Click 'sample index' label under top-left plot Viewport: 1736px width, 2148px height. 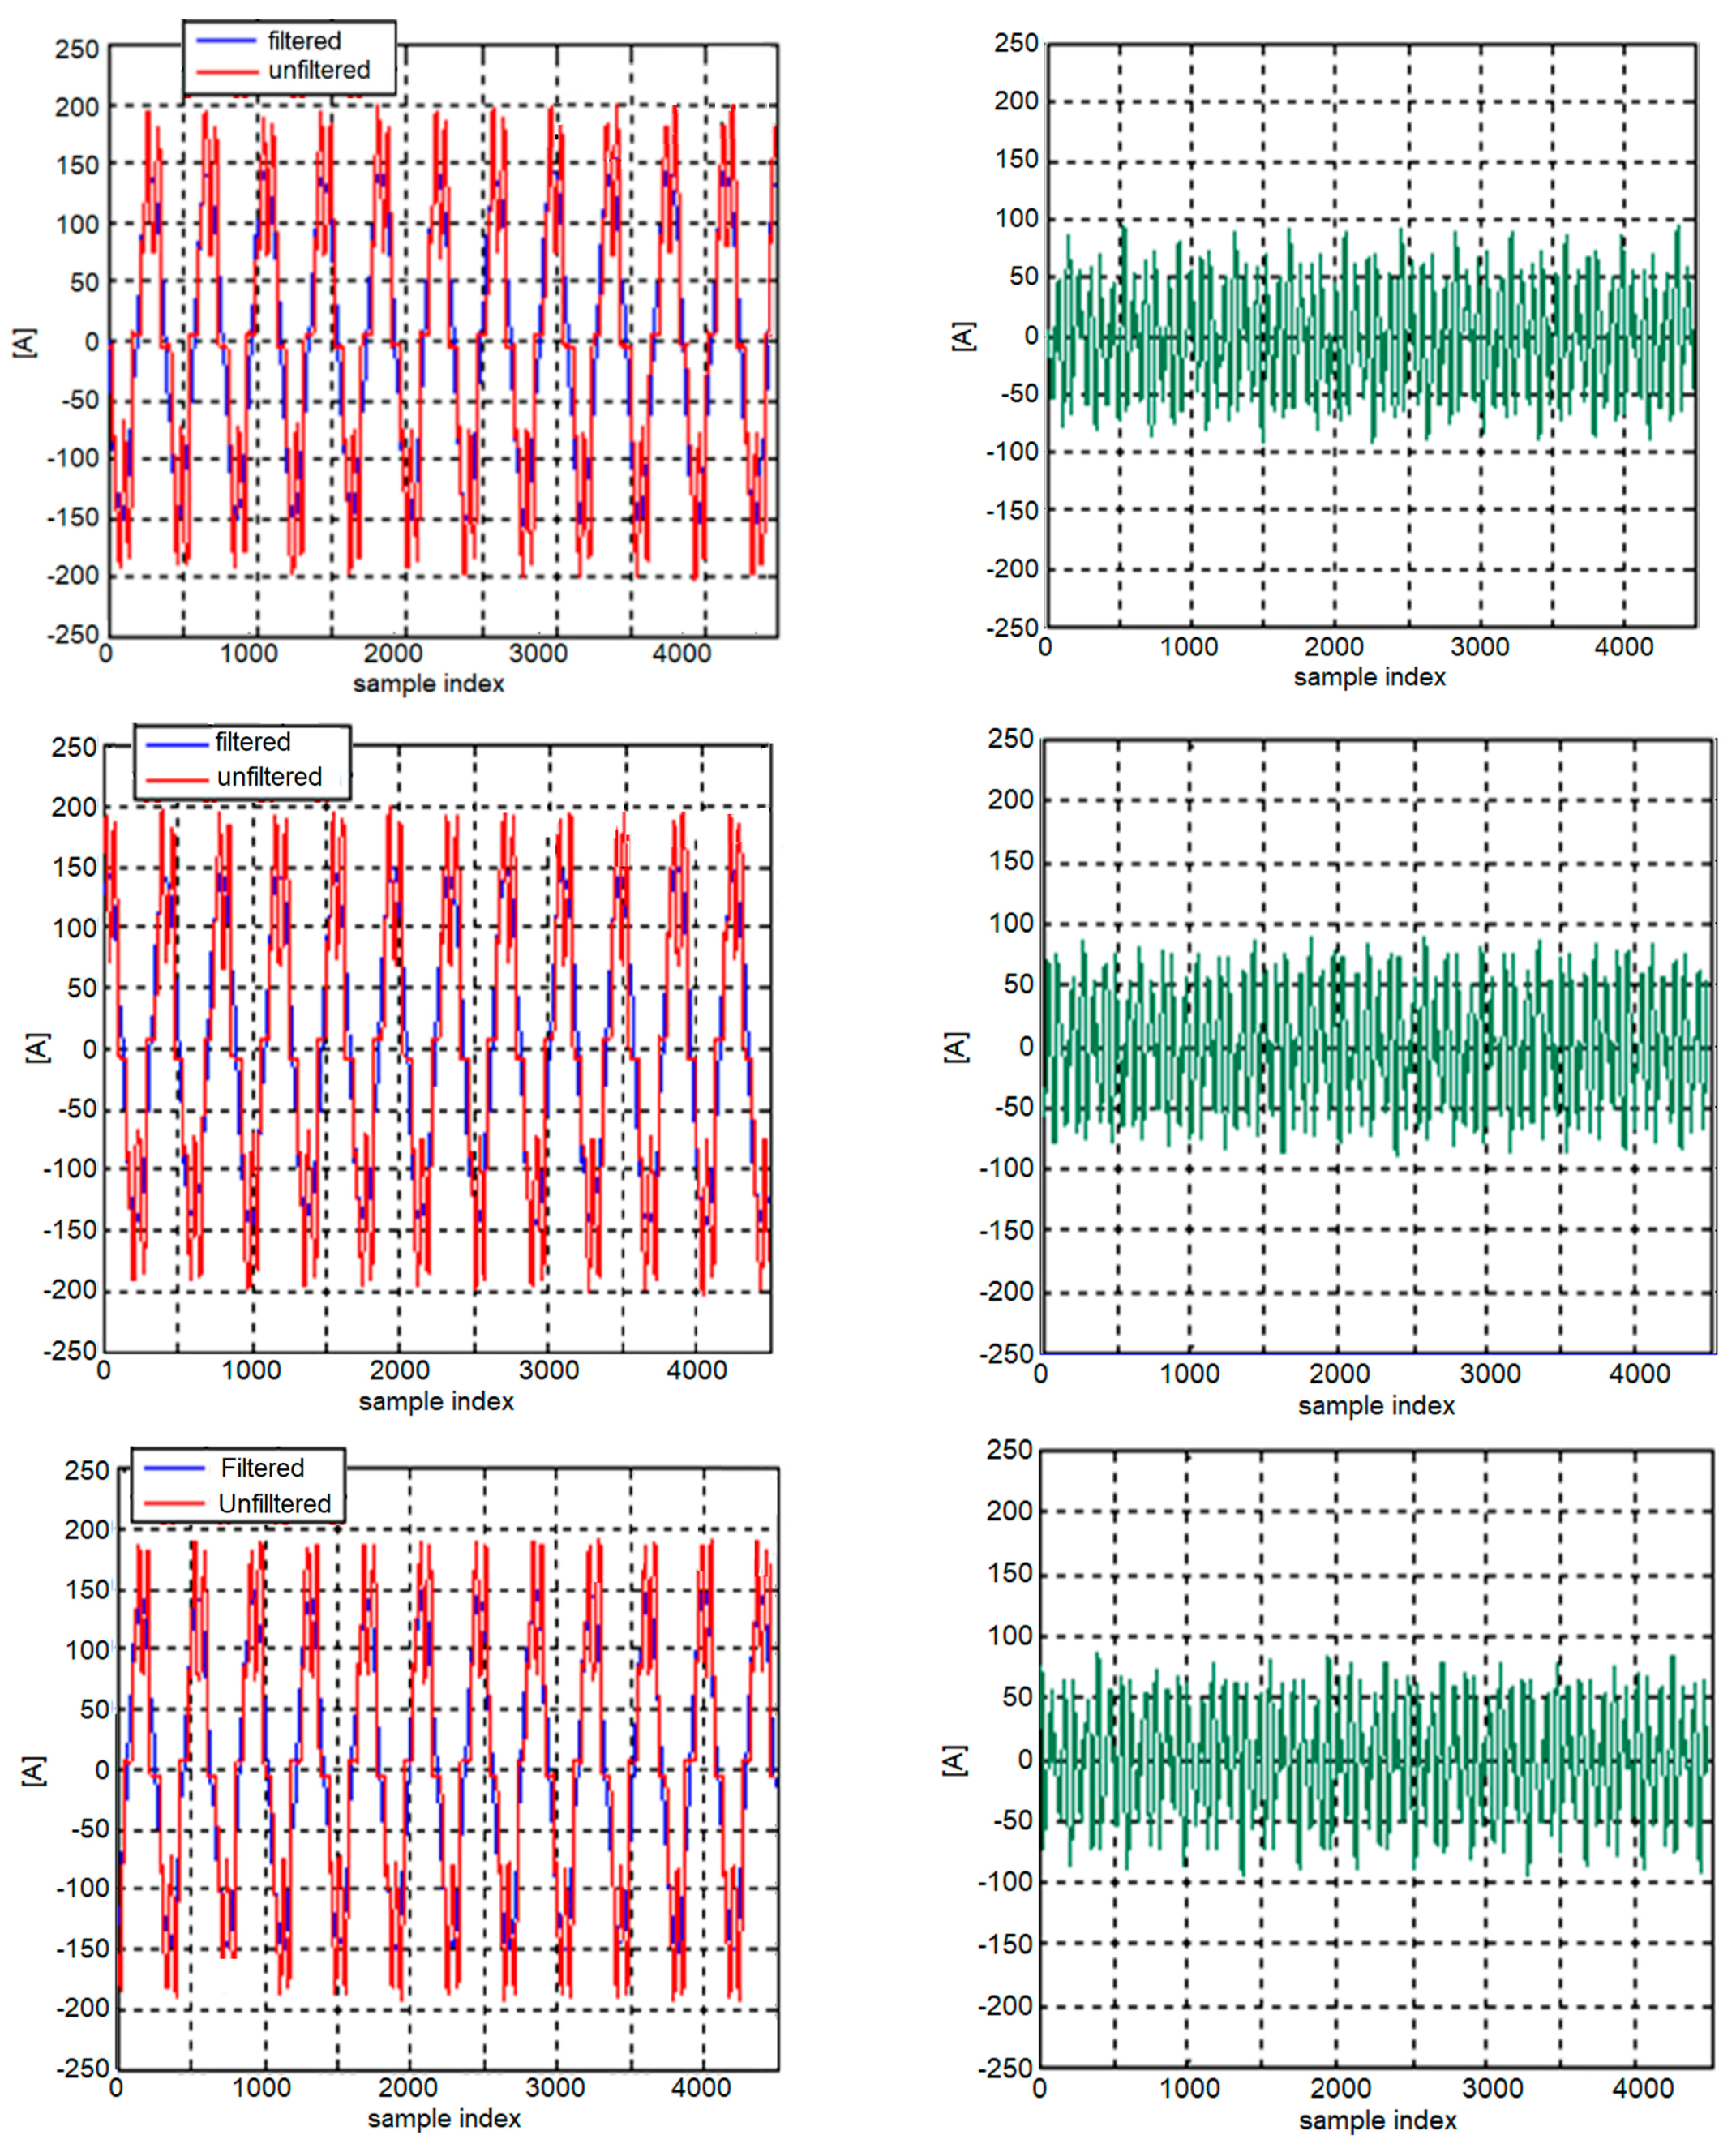(428, 684)
